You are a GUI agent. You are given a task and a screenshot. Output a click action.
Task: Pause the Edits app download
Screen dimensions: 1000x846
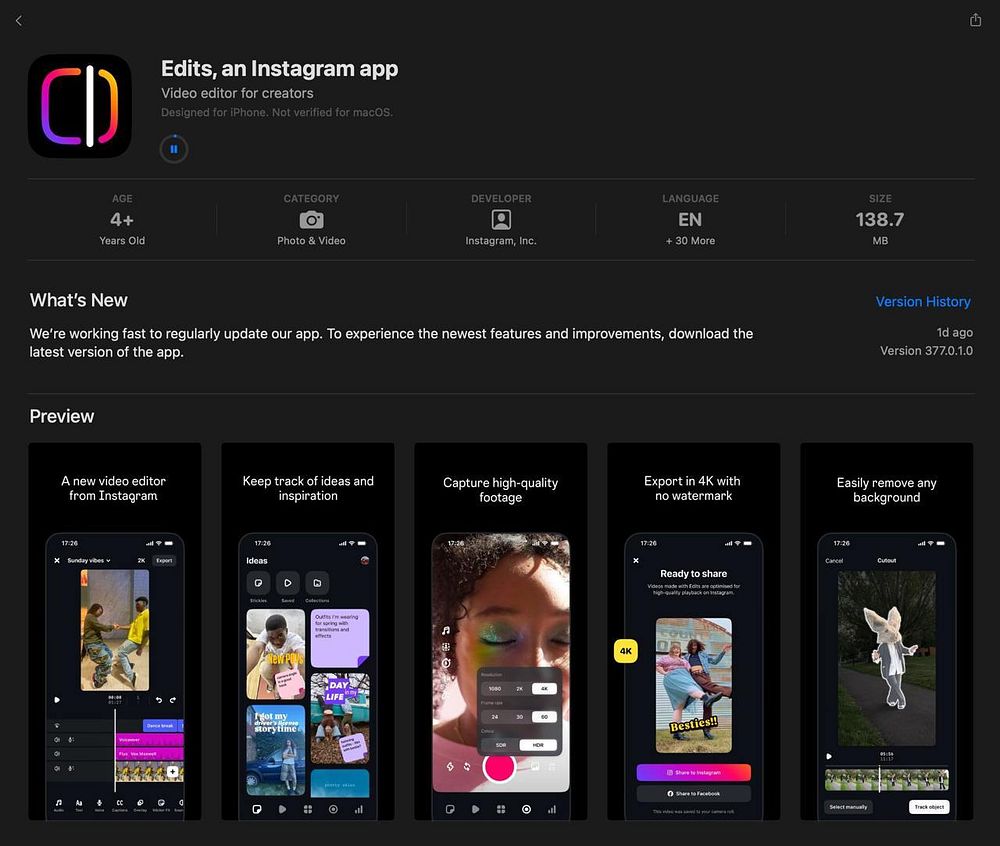pos(173,149)
